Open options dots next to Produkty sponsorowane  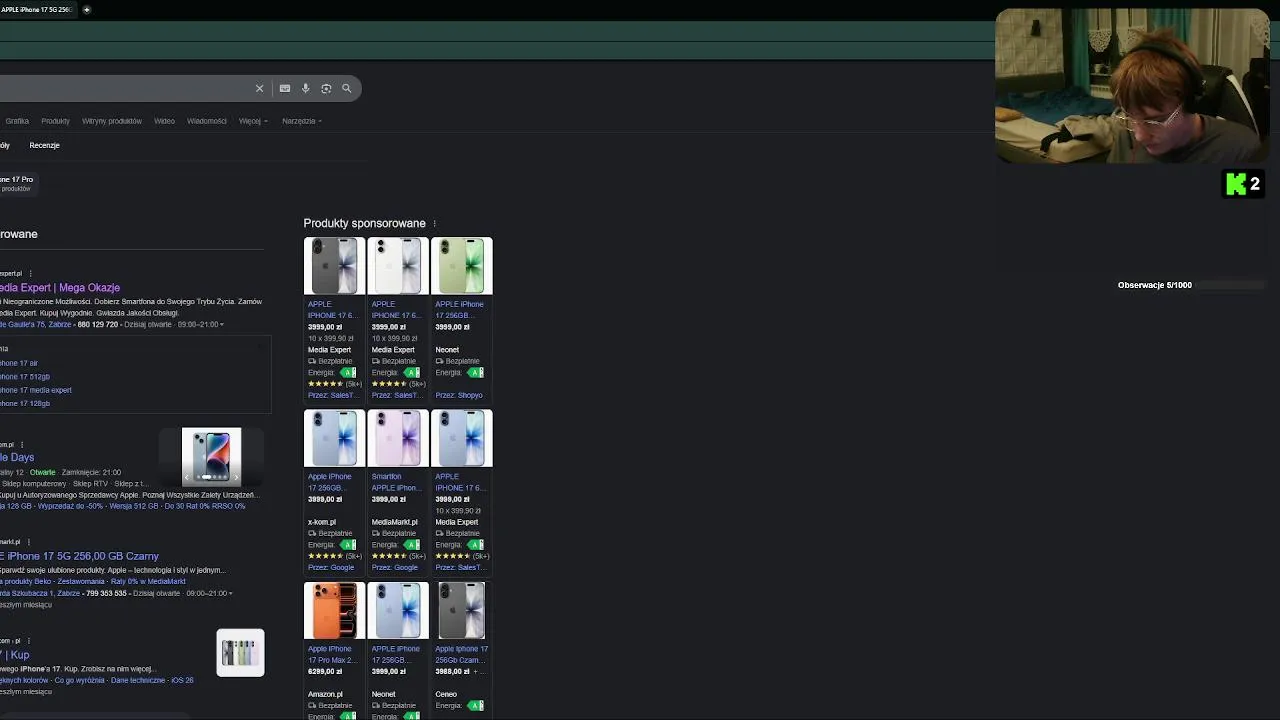click(434, 223)
